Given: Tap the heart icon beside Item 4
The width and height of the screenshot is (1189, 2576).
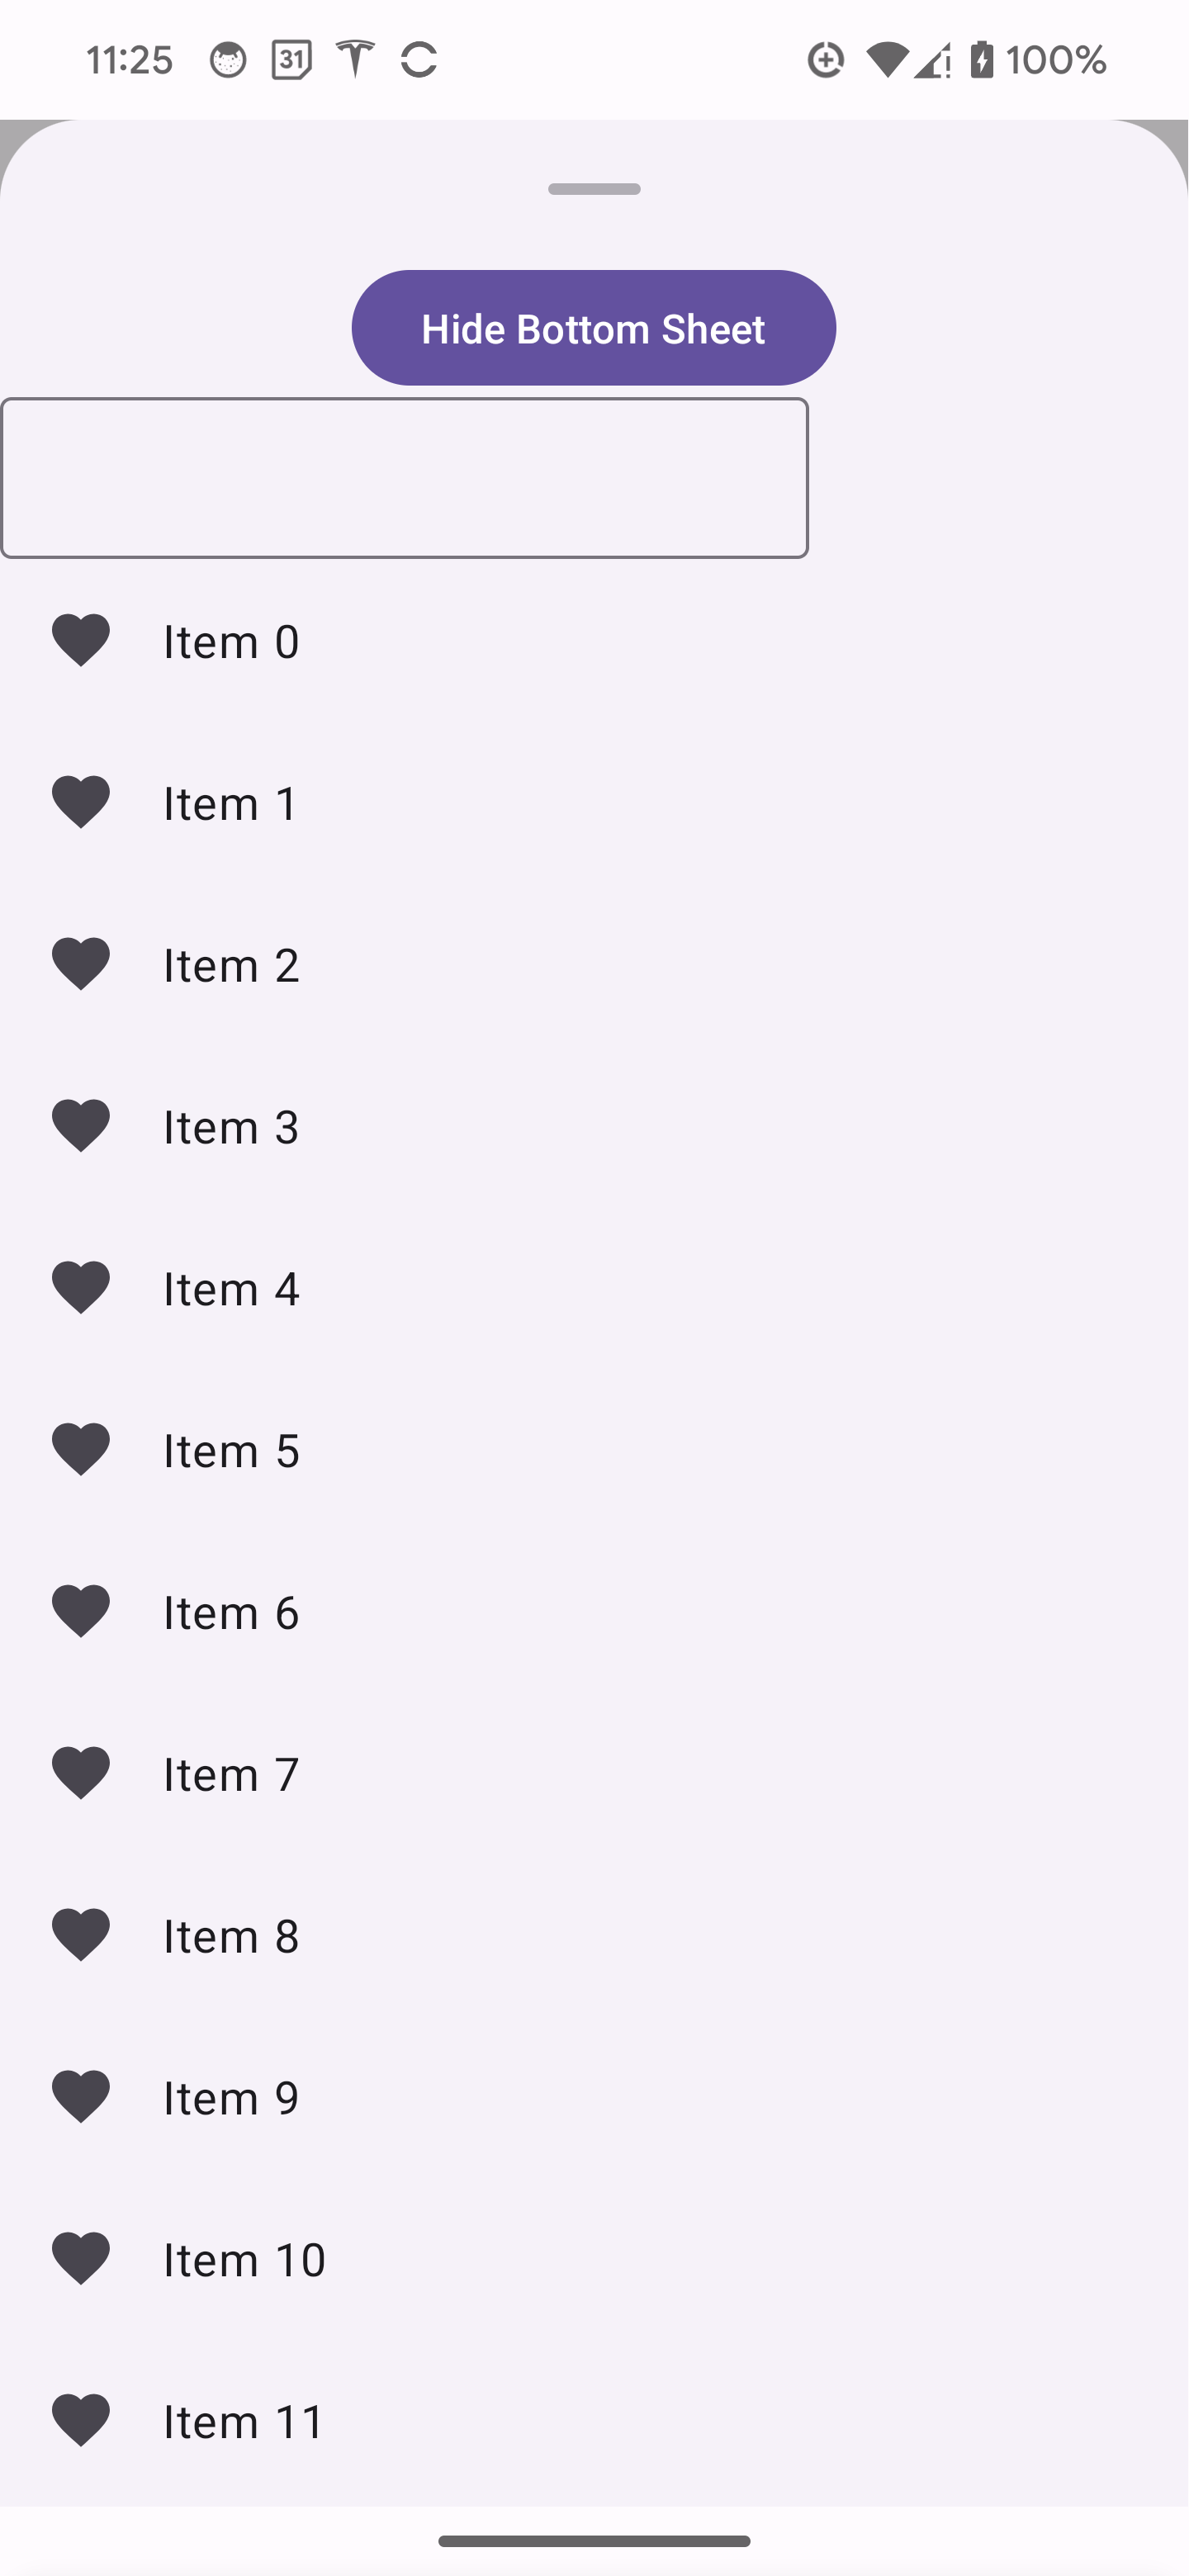Looking at the screenshot, I should pos(81,1288).
